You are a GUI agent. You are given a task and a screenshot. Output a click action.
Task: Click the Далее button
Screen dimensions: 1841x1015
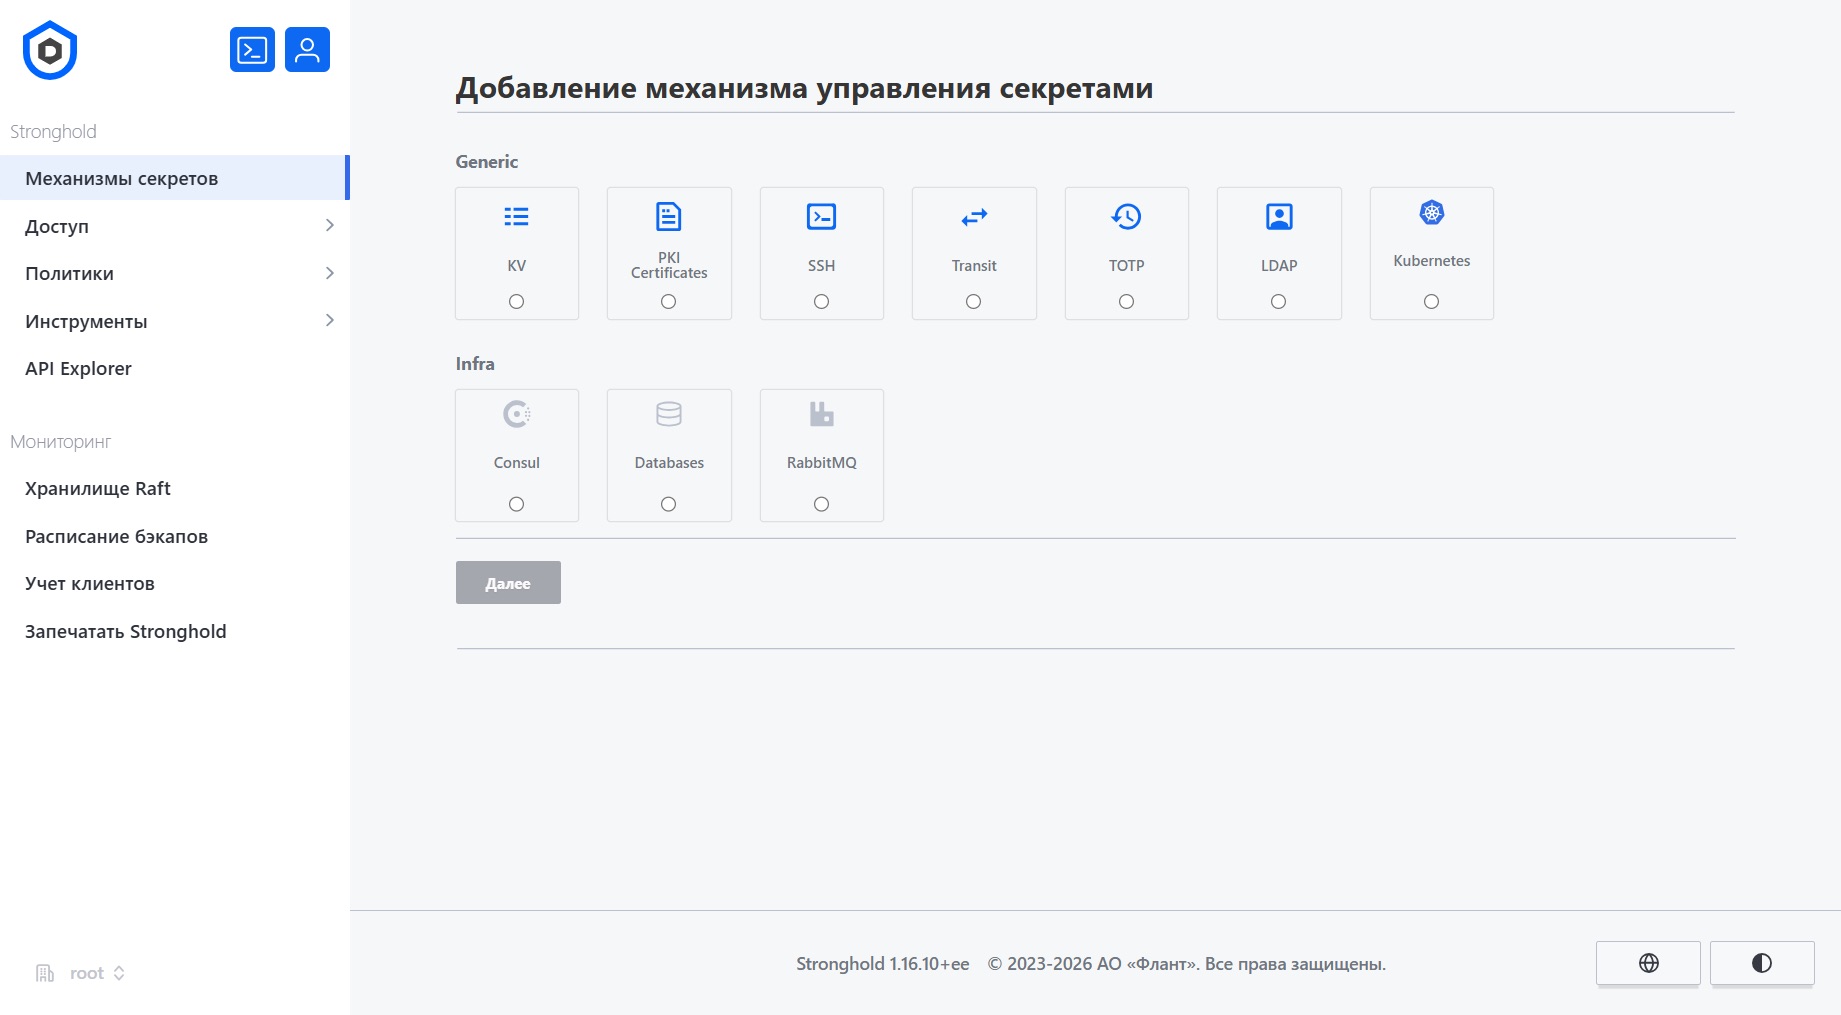(x=508, y=583)
